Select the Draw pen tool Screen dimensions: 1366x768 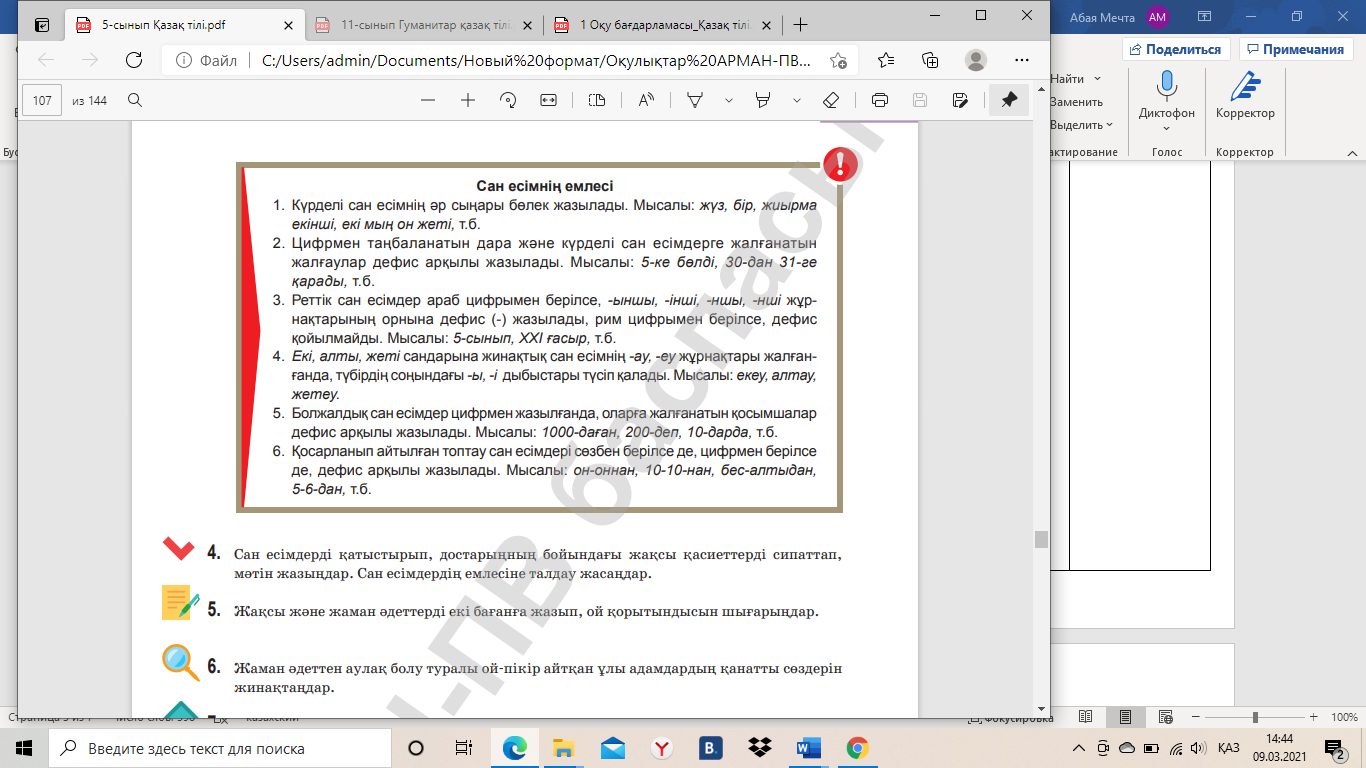tap(695, 100)
